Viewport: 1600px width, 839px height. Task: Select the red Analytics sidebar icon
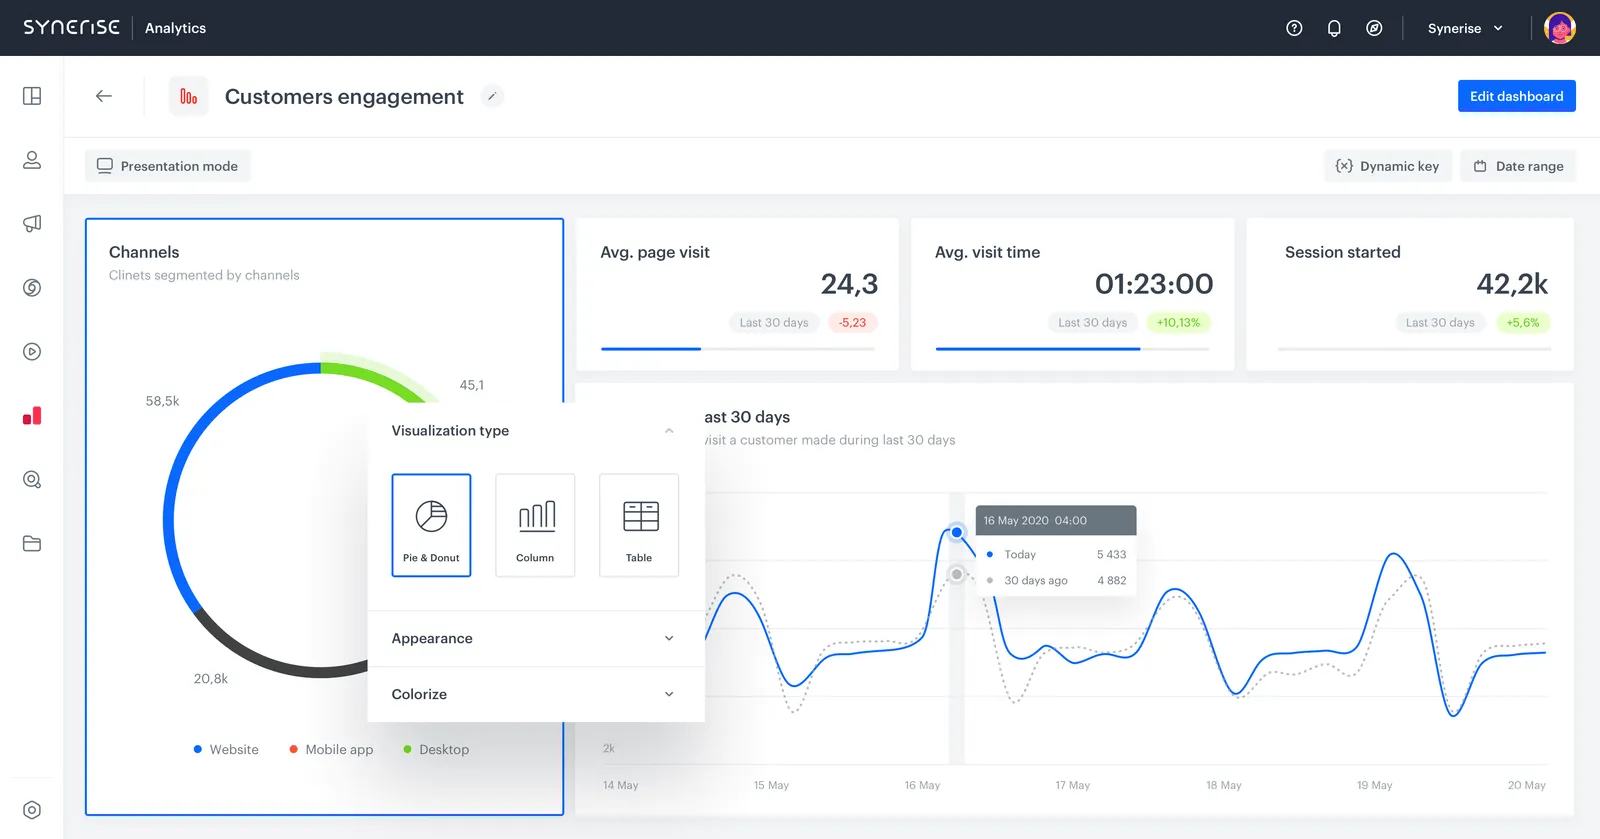[32, 416]
